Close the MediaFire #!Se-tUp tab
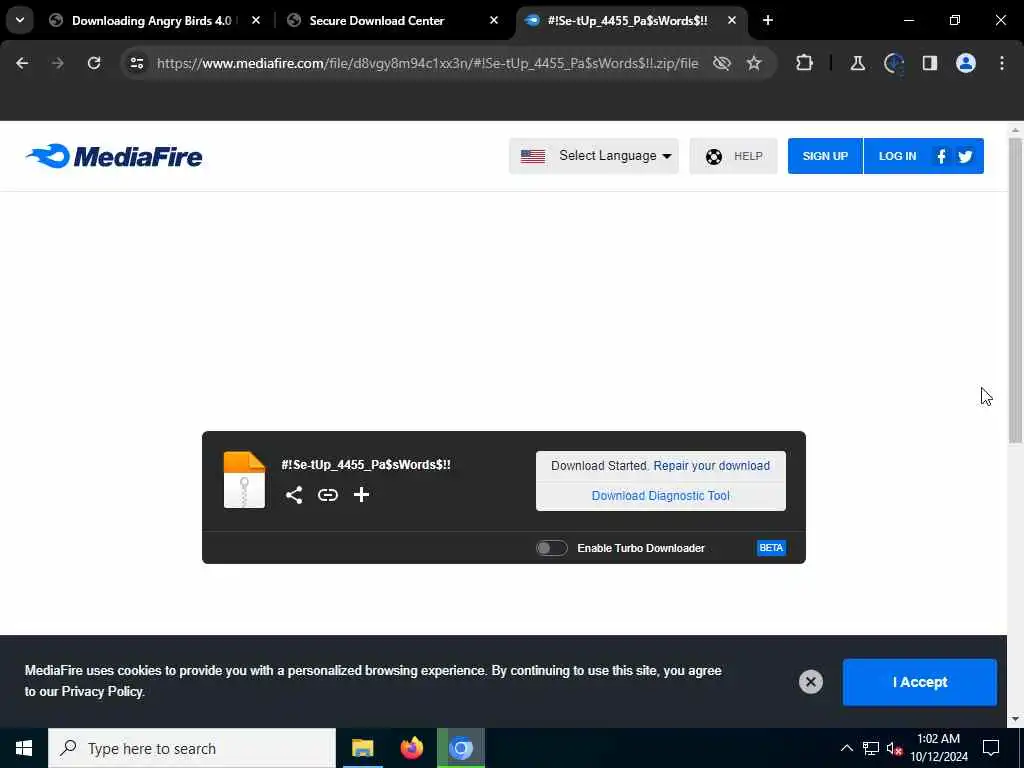Screen dimensions: 1024x768 (732, 20)
